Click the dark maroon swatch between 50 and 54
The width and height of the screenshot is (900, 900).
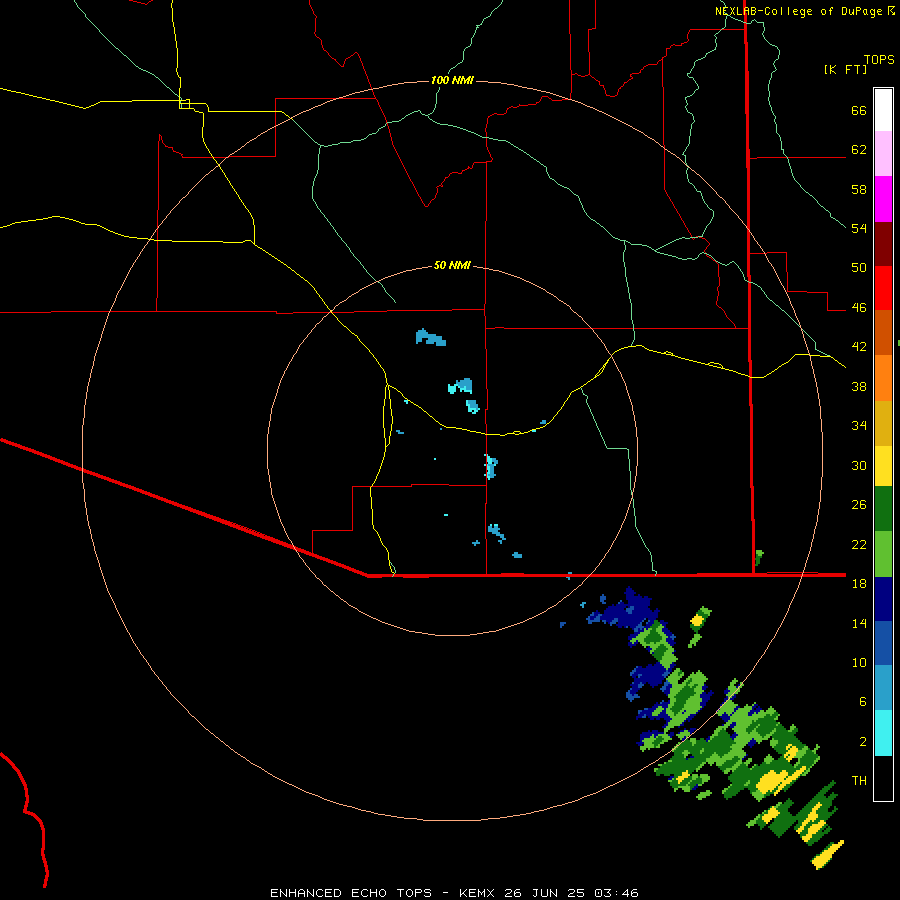pos(883,244)
